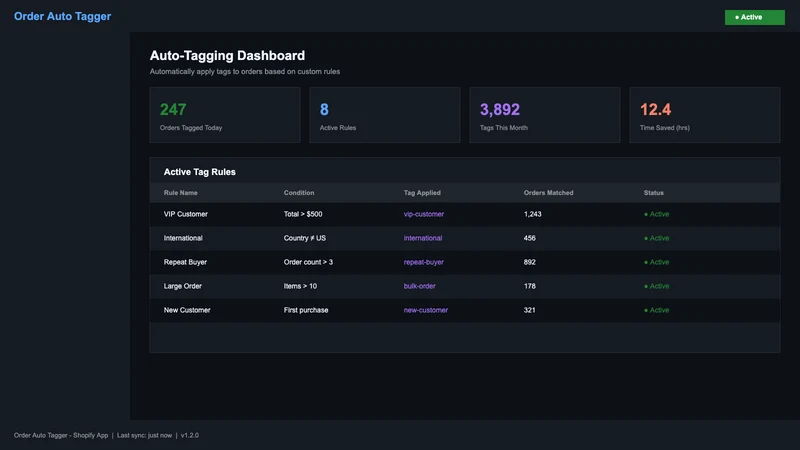This screenshot has height=450, width=800.
Task: Select the Active Rules stat card
Action: click(x=385, y=115)
